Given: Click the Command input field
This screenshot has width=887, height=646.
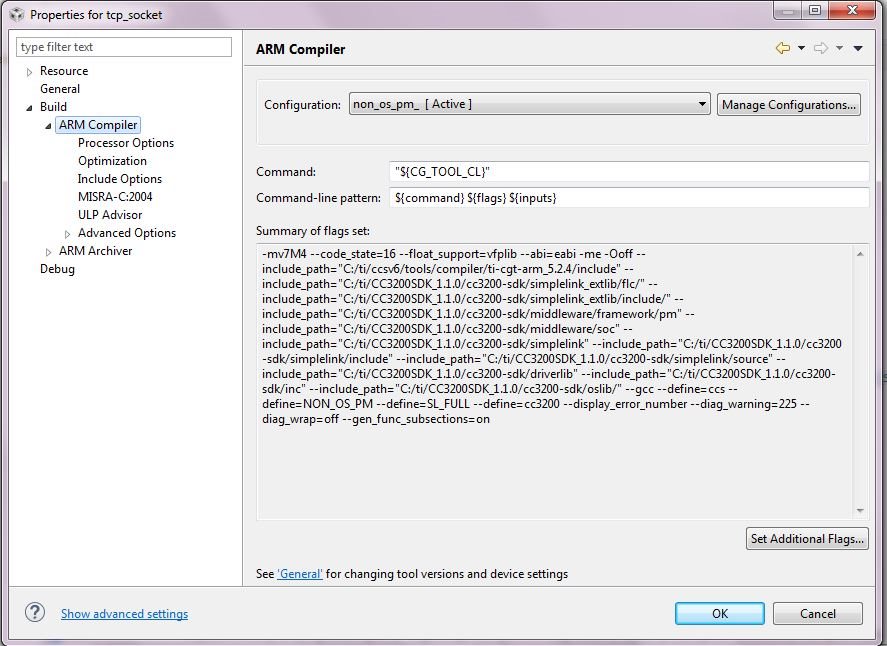Looking at the screenshot, I should (629, 171).
